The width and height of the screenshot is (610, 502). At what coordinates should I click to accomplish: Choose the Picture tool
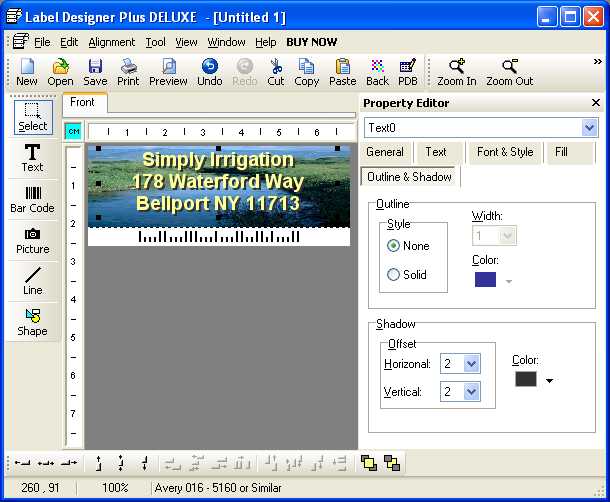(x=32, y=240)
